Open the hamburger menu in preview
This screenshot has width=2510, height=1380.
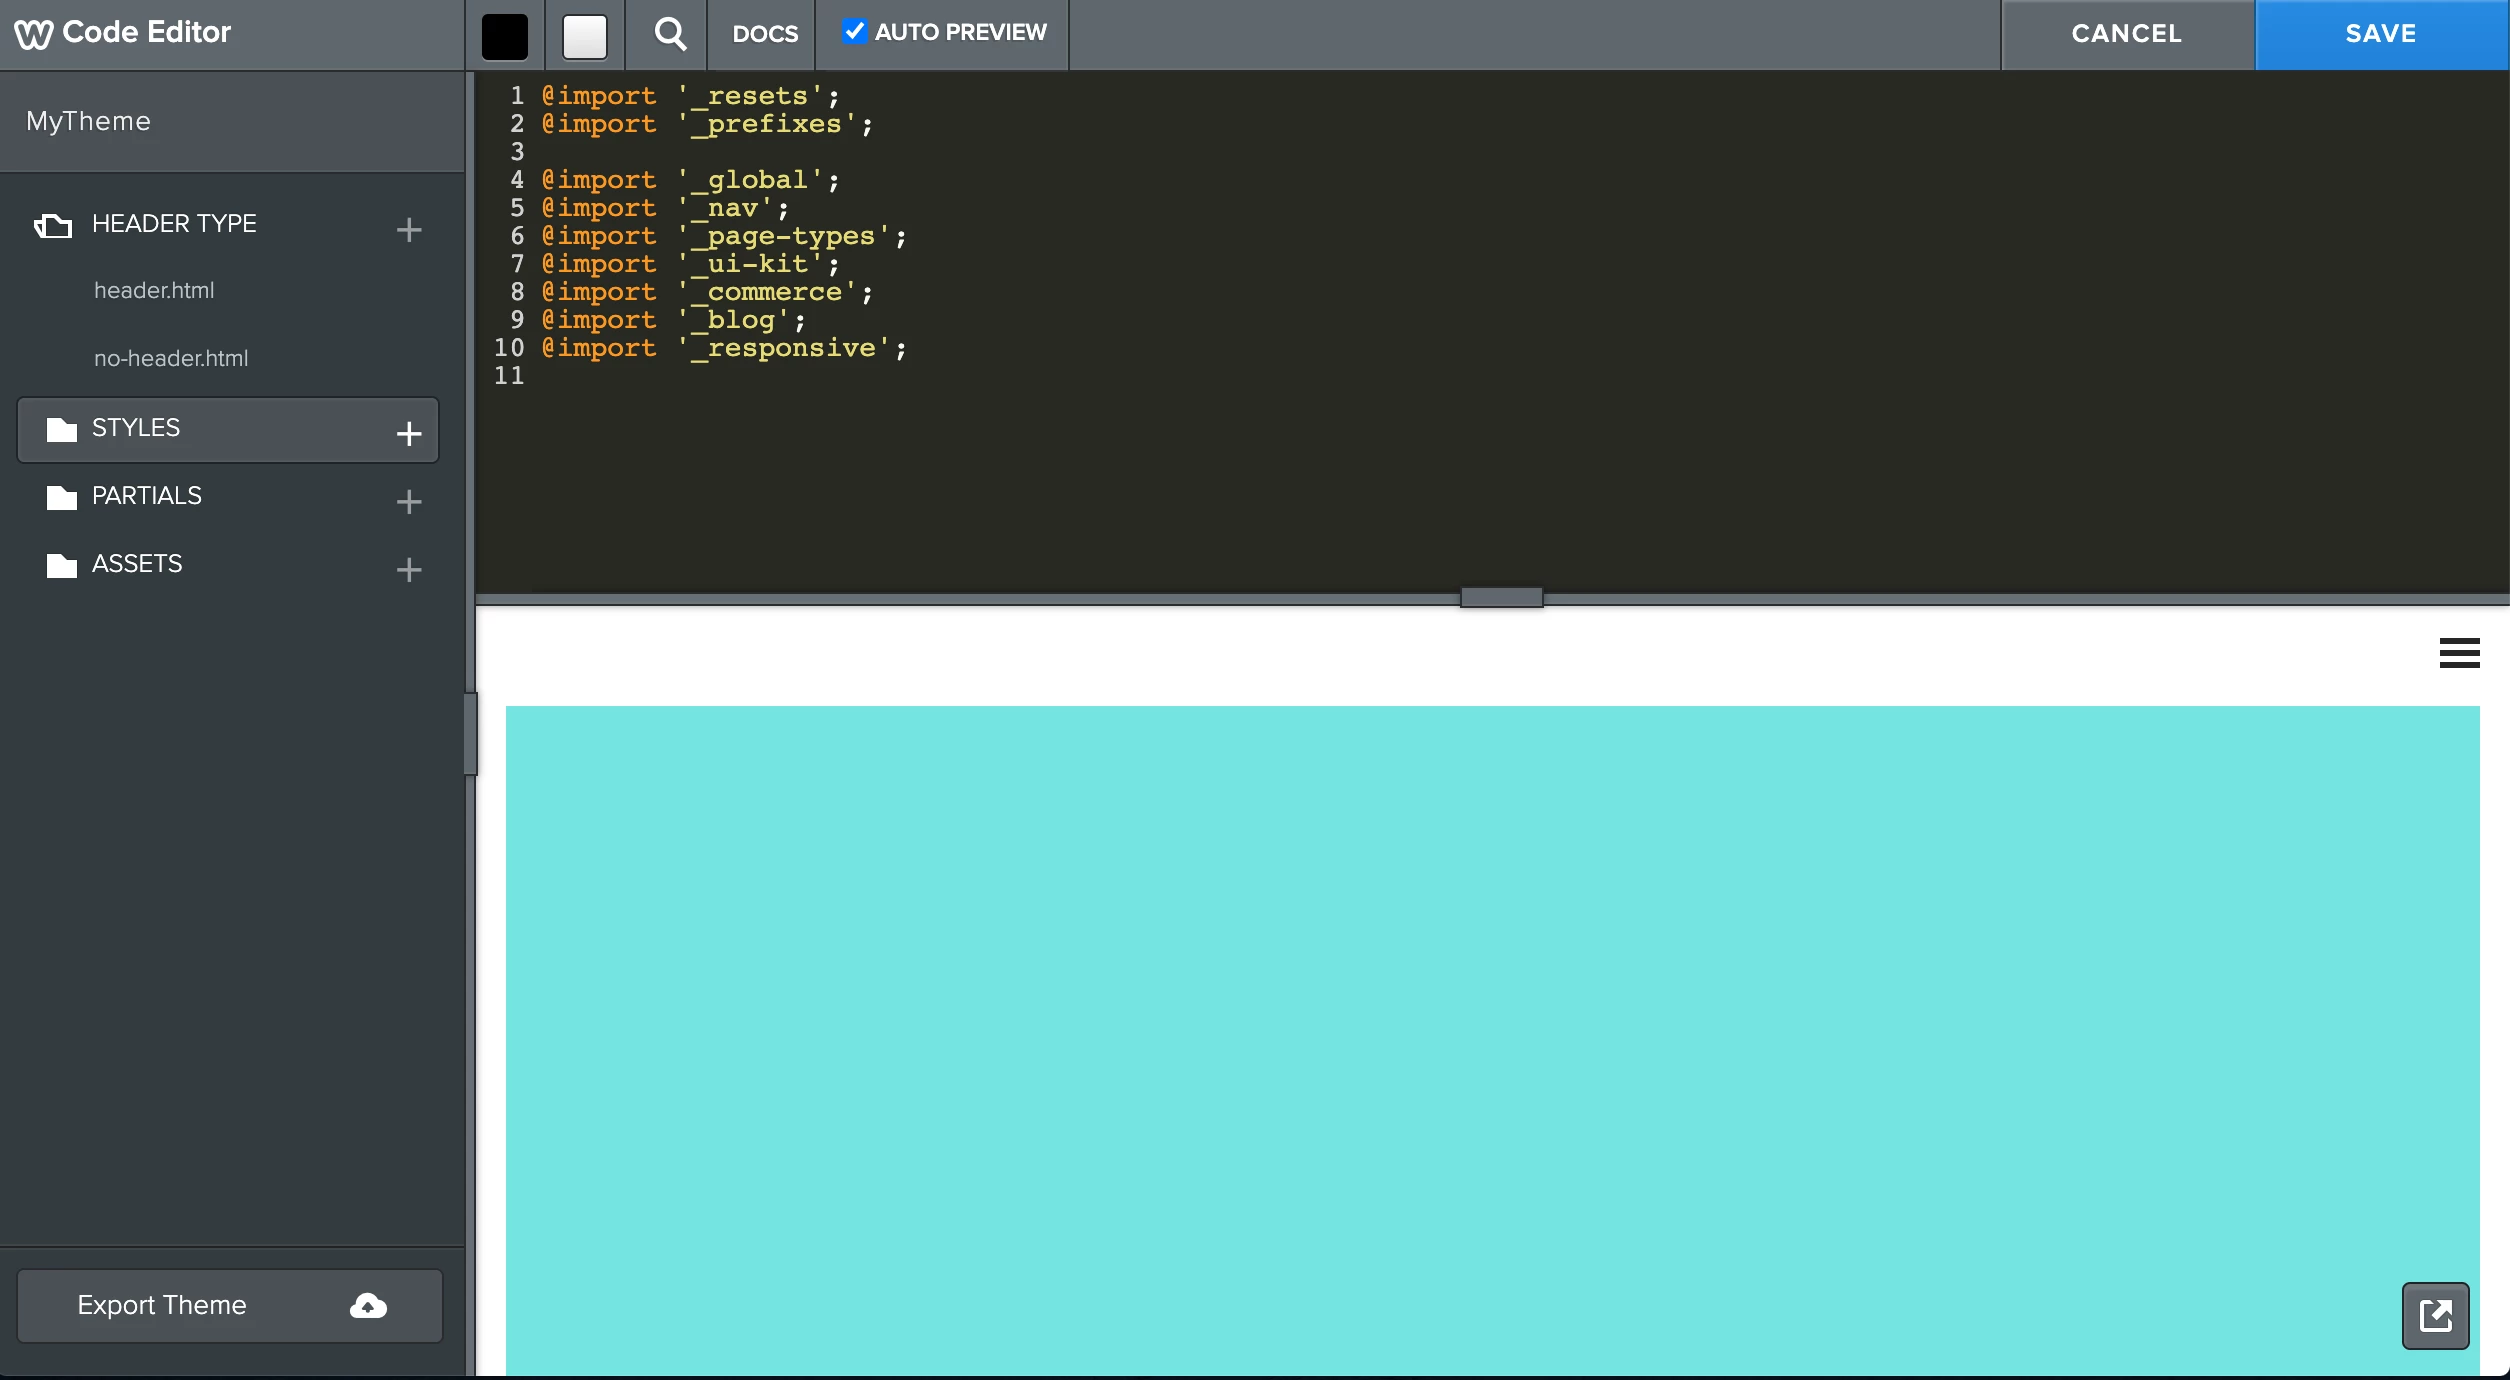(2459, 653)
